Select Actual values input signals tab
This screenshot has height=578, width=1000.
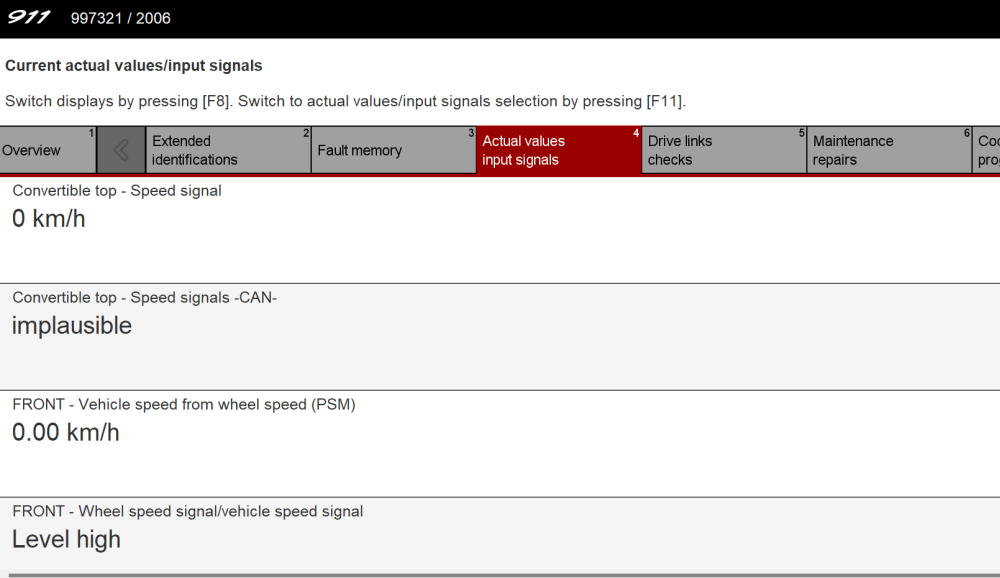(x=558, y=150)
